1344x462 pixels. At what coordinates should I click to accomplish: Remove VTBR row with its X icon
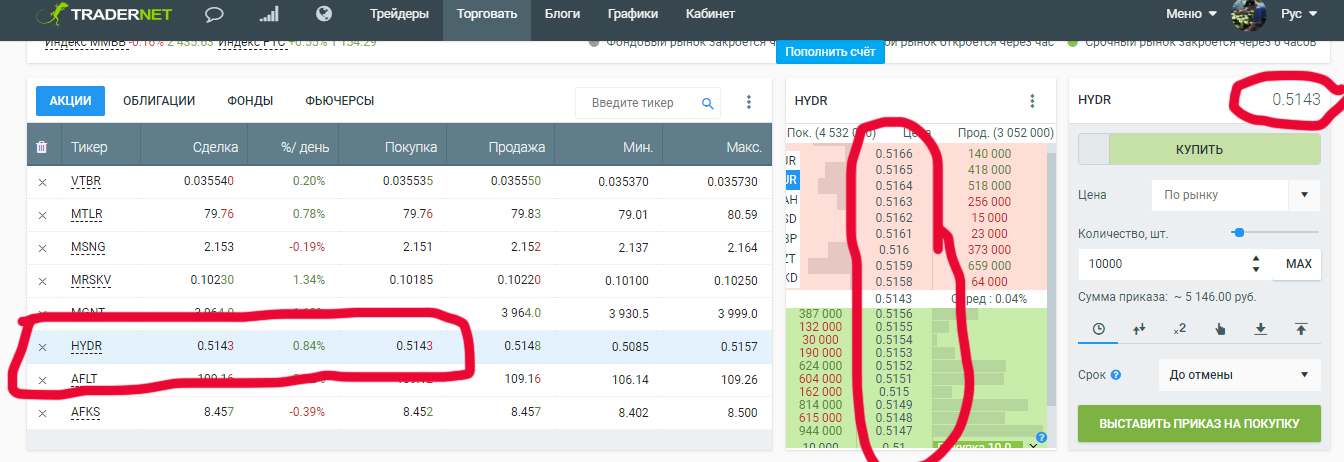pyautogui.click(x=42, y=182)
